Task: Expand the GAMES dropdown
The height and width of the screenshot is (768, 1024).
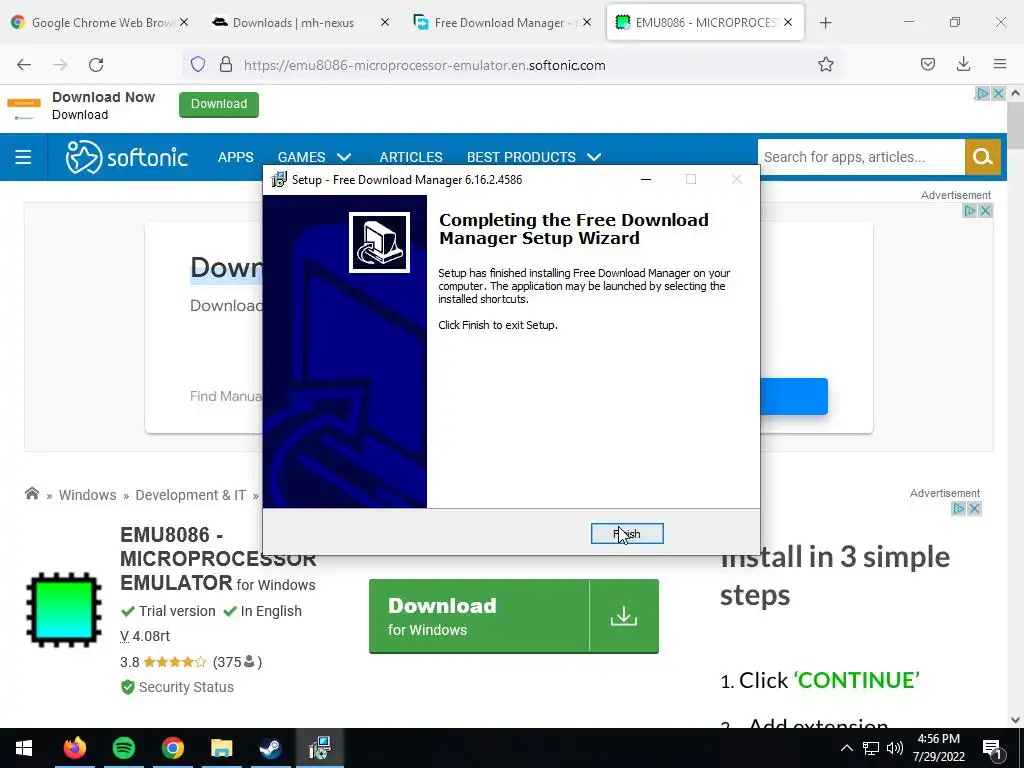Action: pyautogui.click(x=314, y=157)
